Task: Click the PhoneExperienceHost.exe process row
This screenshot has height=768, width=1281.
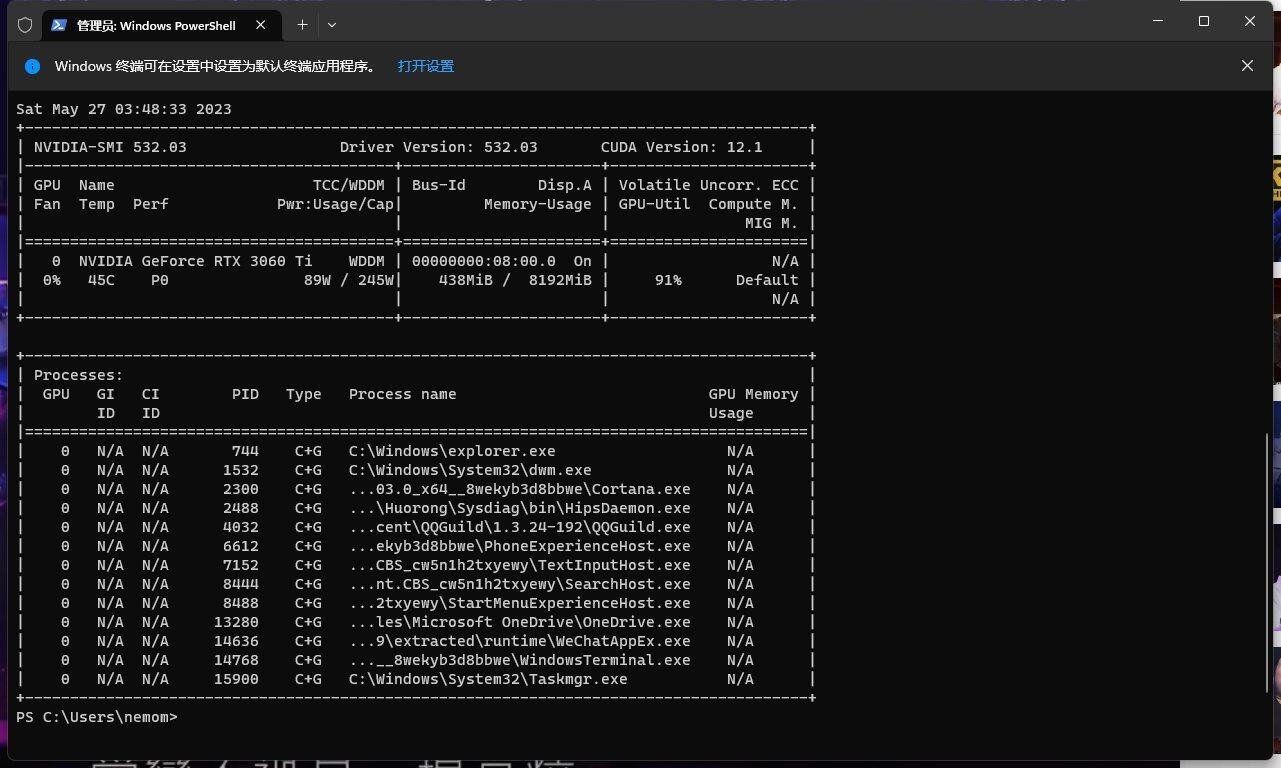Action: tap(416, 546)
